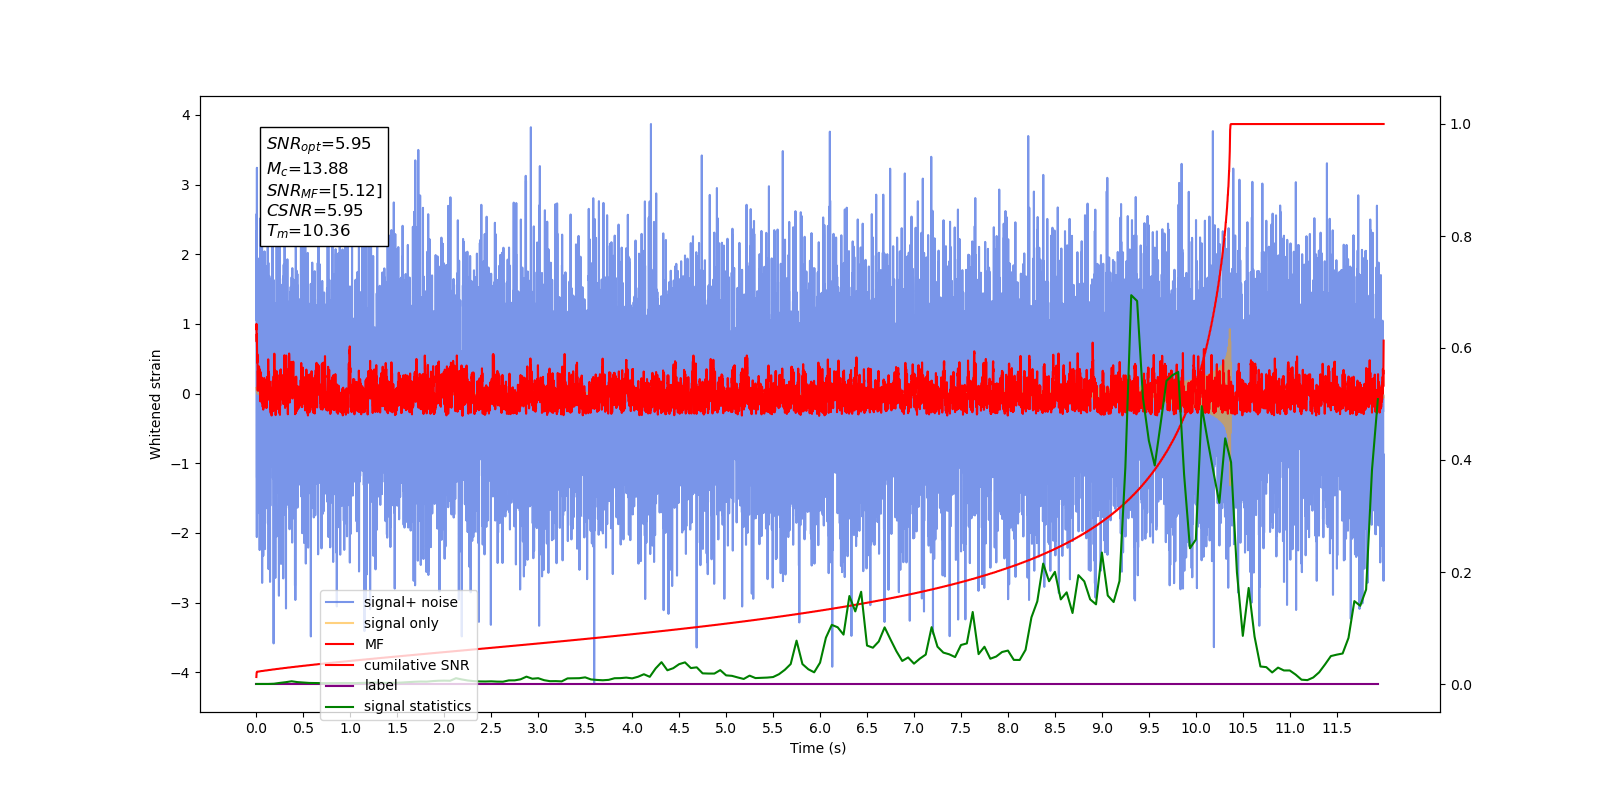The height and width of the screenshot is (800, 1600).
Task: Click the purple line swatch beside 'label'
Action: pos(340,685)
